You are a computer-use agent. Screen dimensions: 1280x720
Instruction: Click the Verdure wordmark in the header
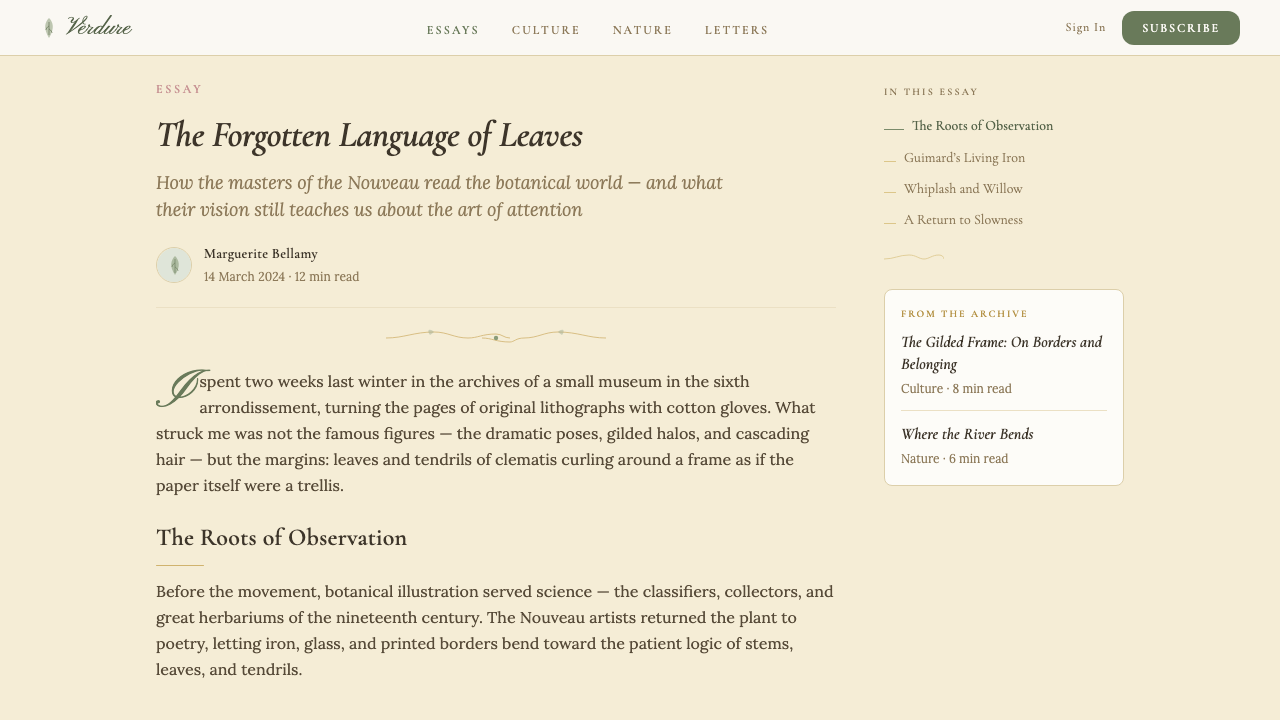98,27
